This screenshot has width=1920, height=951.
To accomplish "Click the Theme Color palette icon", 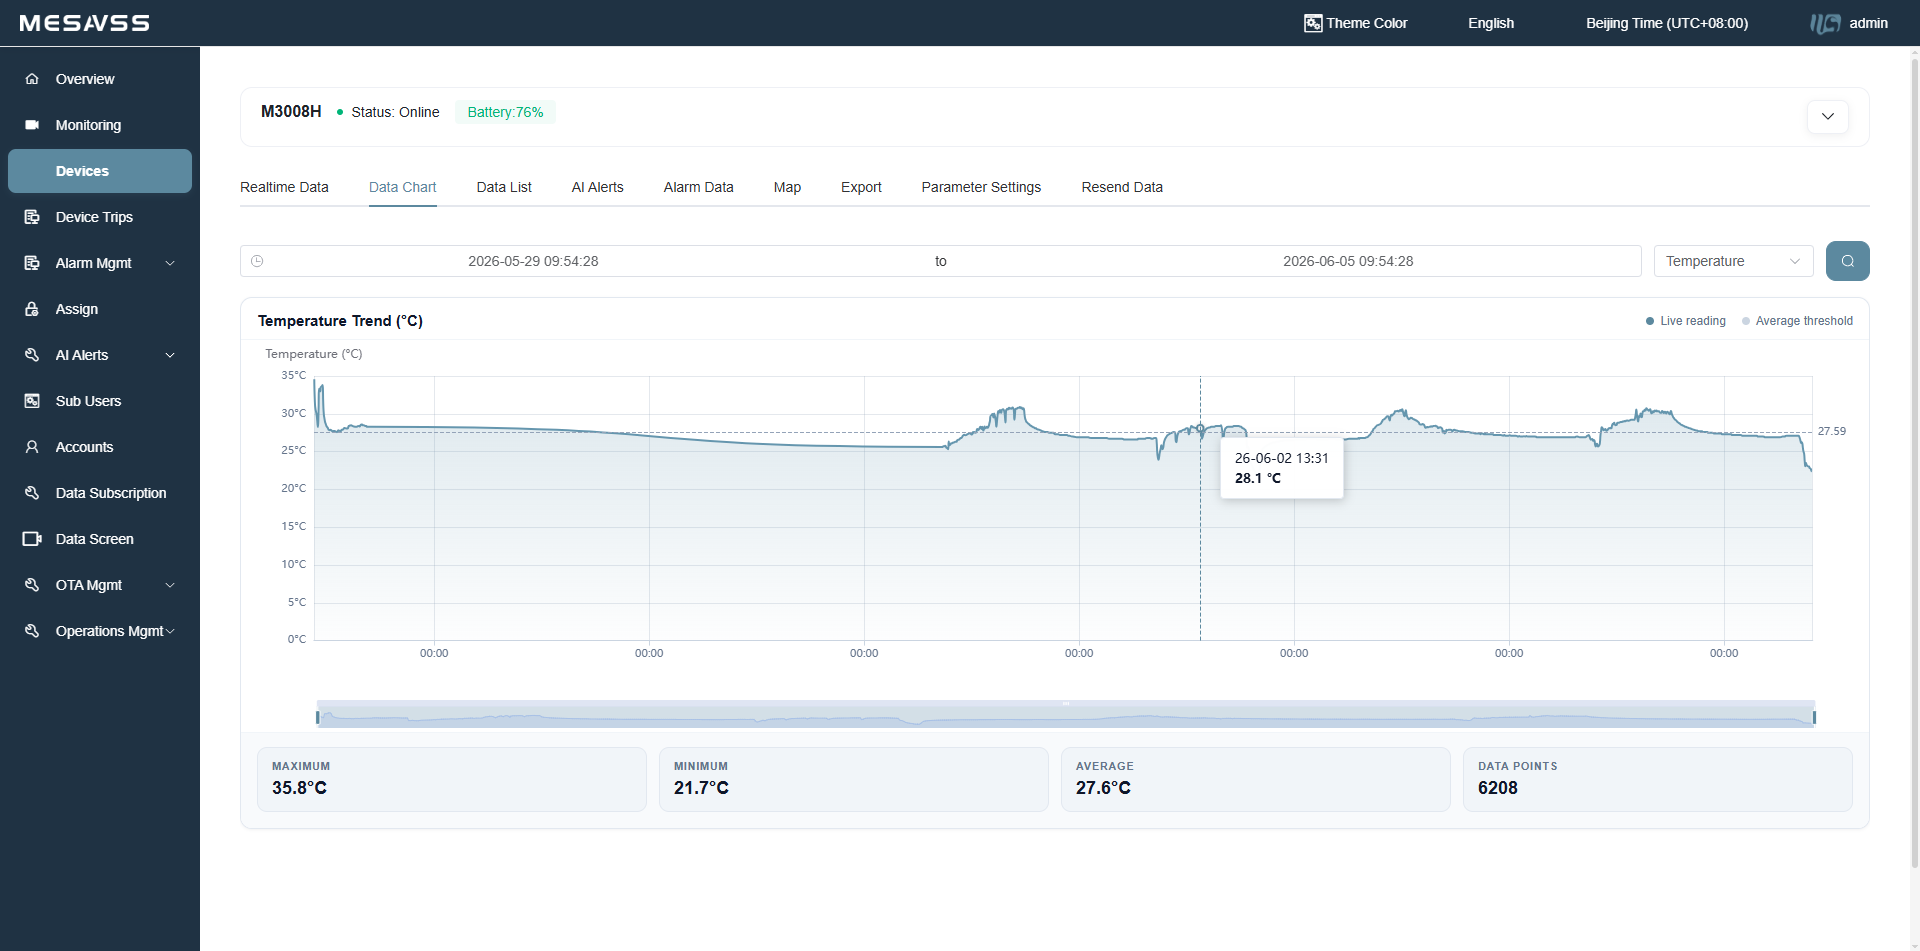I will pos(1313,23).
